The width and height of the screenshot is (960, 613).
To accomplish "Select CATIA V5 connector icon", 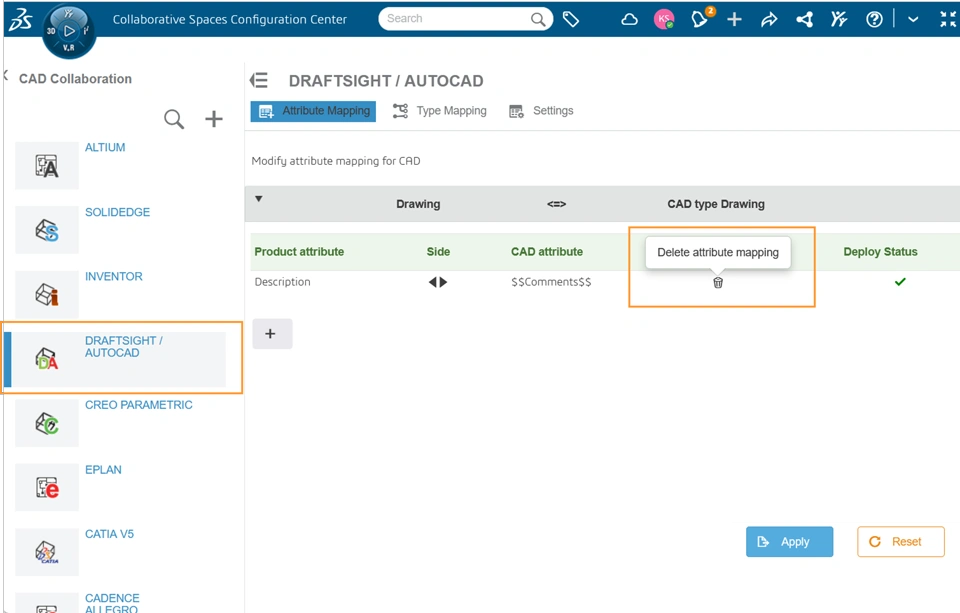I will click(x=47, y=552).
